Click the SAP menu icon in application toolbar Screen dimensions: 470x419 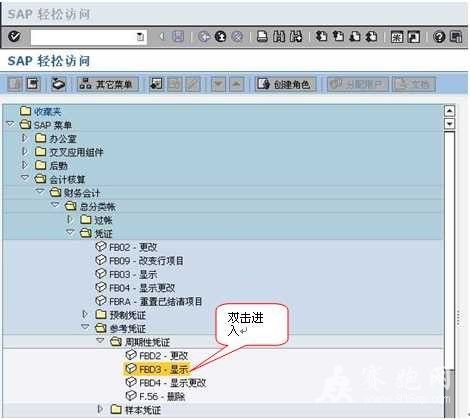(x=33, y=84)
